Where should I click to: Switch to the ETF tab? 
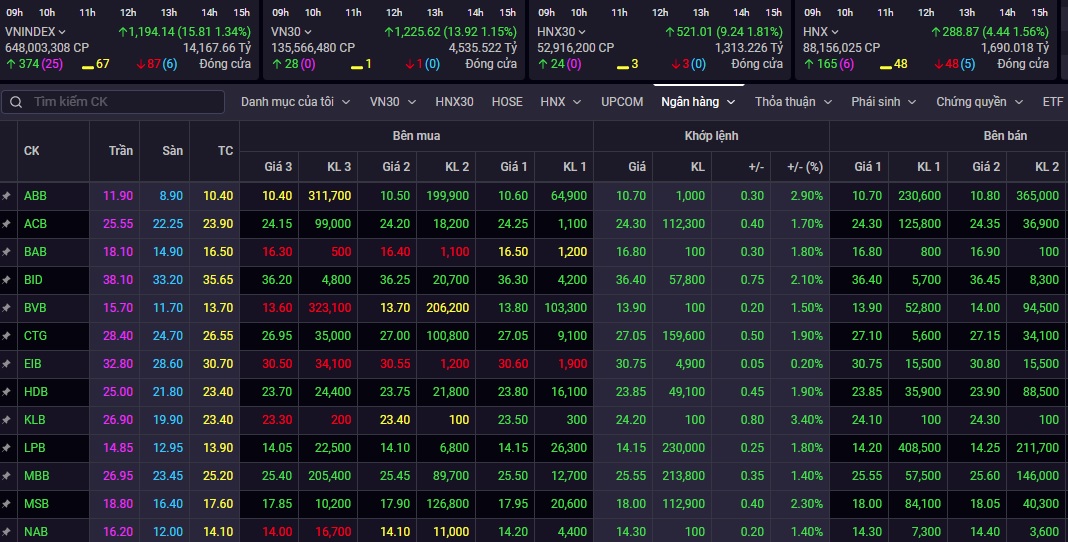1052,101
